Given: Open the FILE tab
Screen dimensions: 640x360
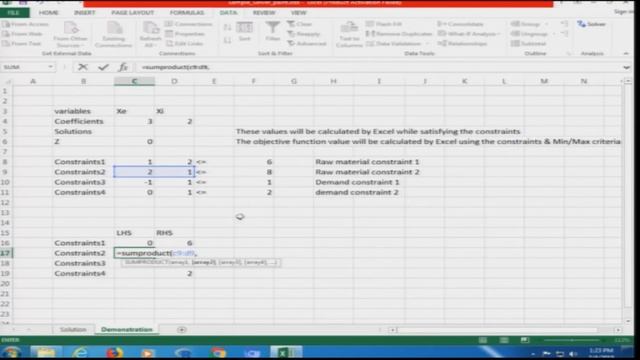Looking at the screenshot, I should point(14,13).
